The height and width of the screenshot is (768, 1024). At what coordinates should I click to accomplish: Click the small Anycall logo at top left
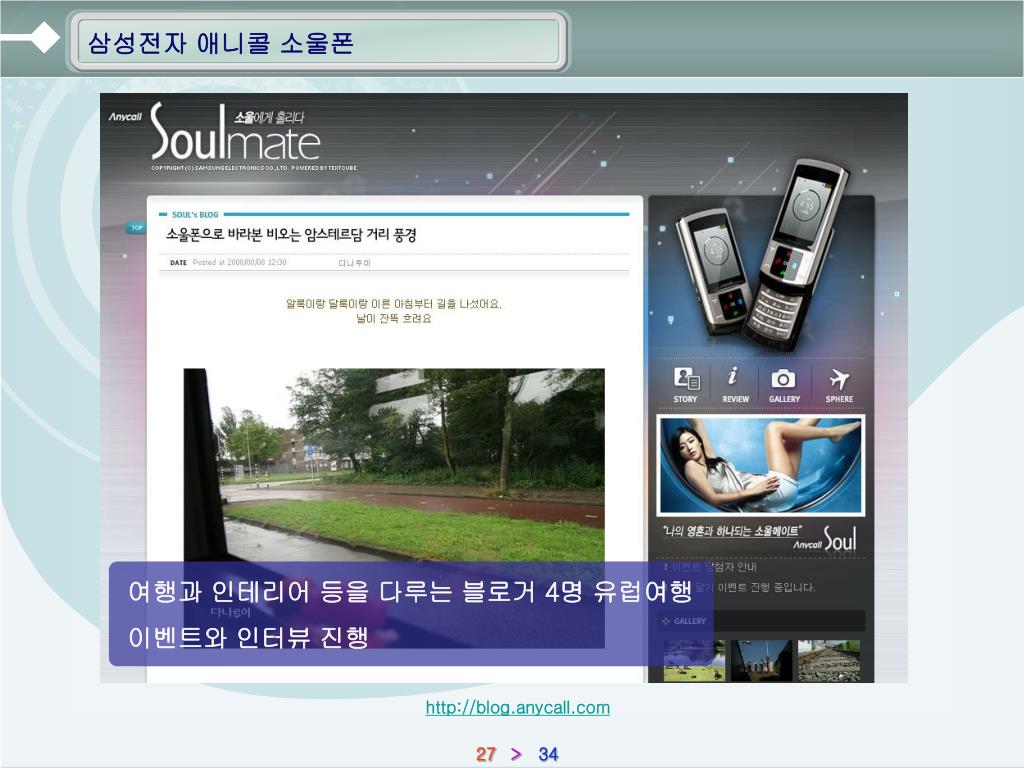pos(125,117)
